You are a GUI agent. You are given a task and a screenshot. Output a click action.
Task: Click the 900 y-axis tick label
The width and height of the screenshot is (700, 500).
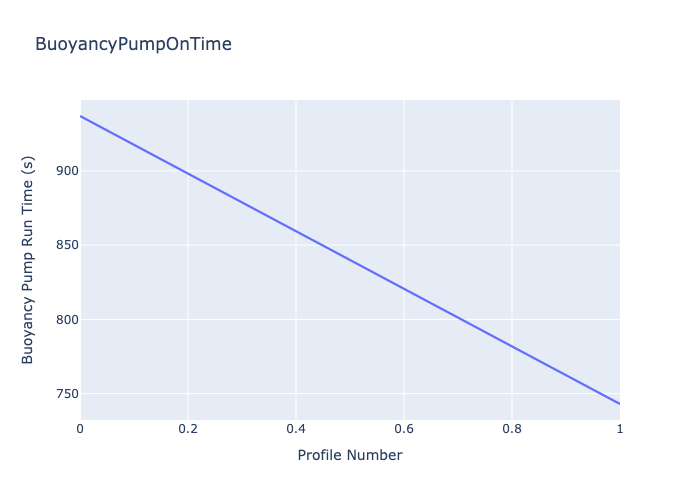(67, 171)
